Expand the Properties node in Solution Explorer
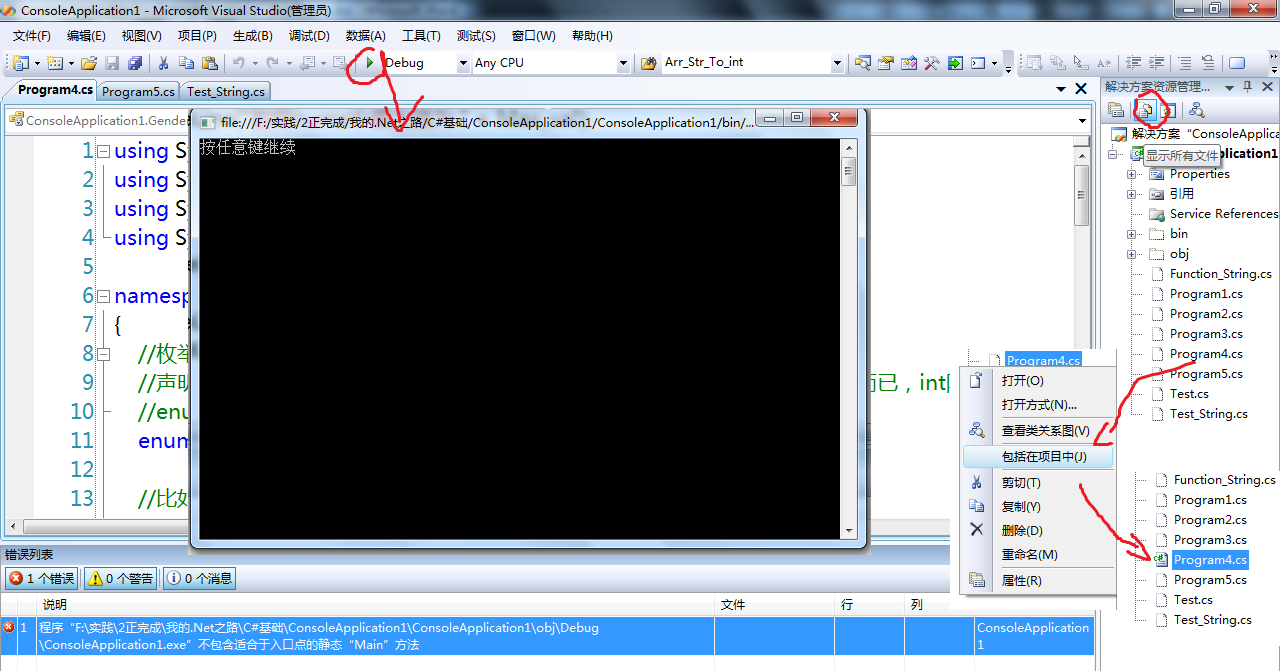 point(1132,174)
